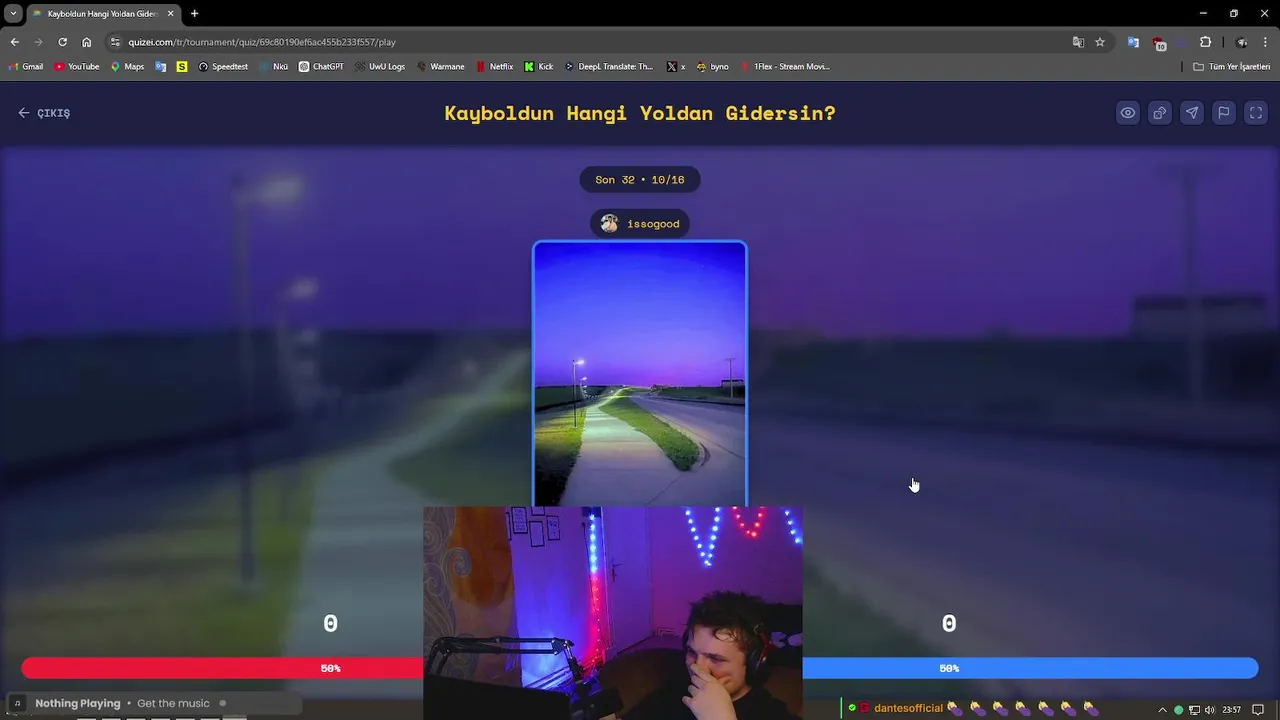Open the DeepL Translate bookmark
Image resolution: width=1280 pixels, height=720 pixels.
click(x=608, y=67)
